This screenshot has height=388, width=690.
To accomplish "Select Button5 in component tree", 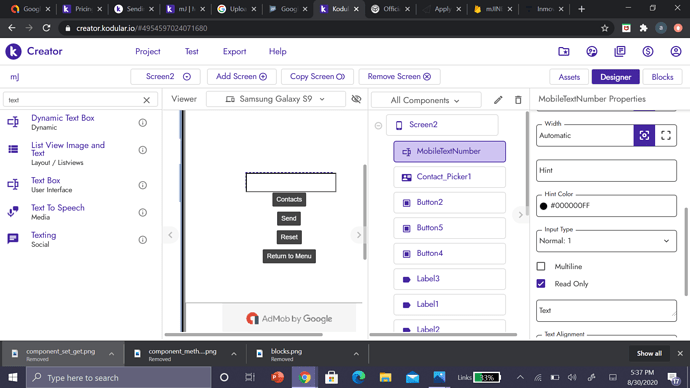I will [449, 228].
